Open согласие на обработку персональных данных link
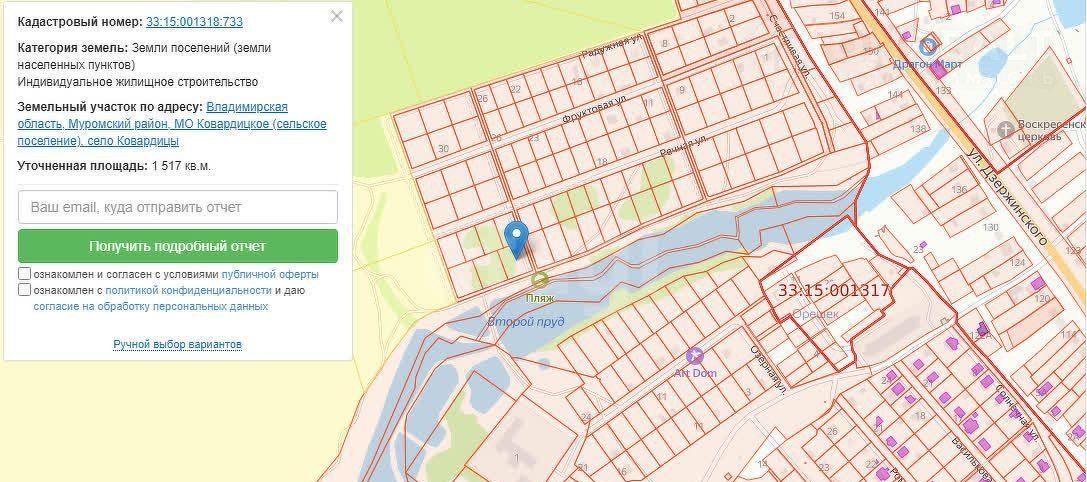1087x482 pixels. 150,306
